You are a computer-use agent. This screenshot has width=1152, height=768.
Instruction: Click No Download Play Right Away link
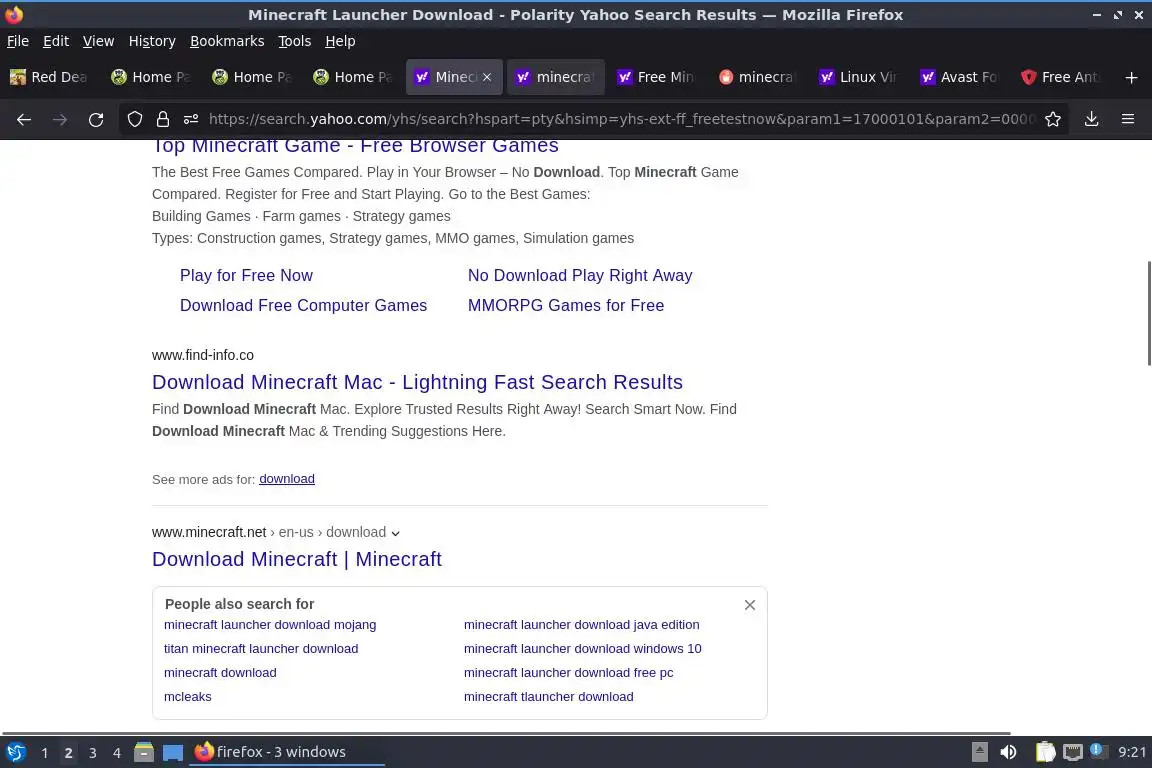pyautogui.click(x=580, y=276)
